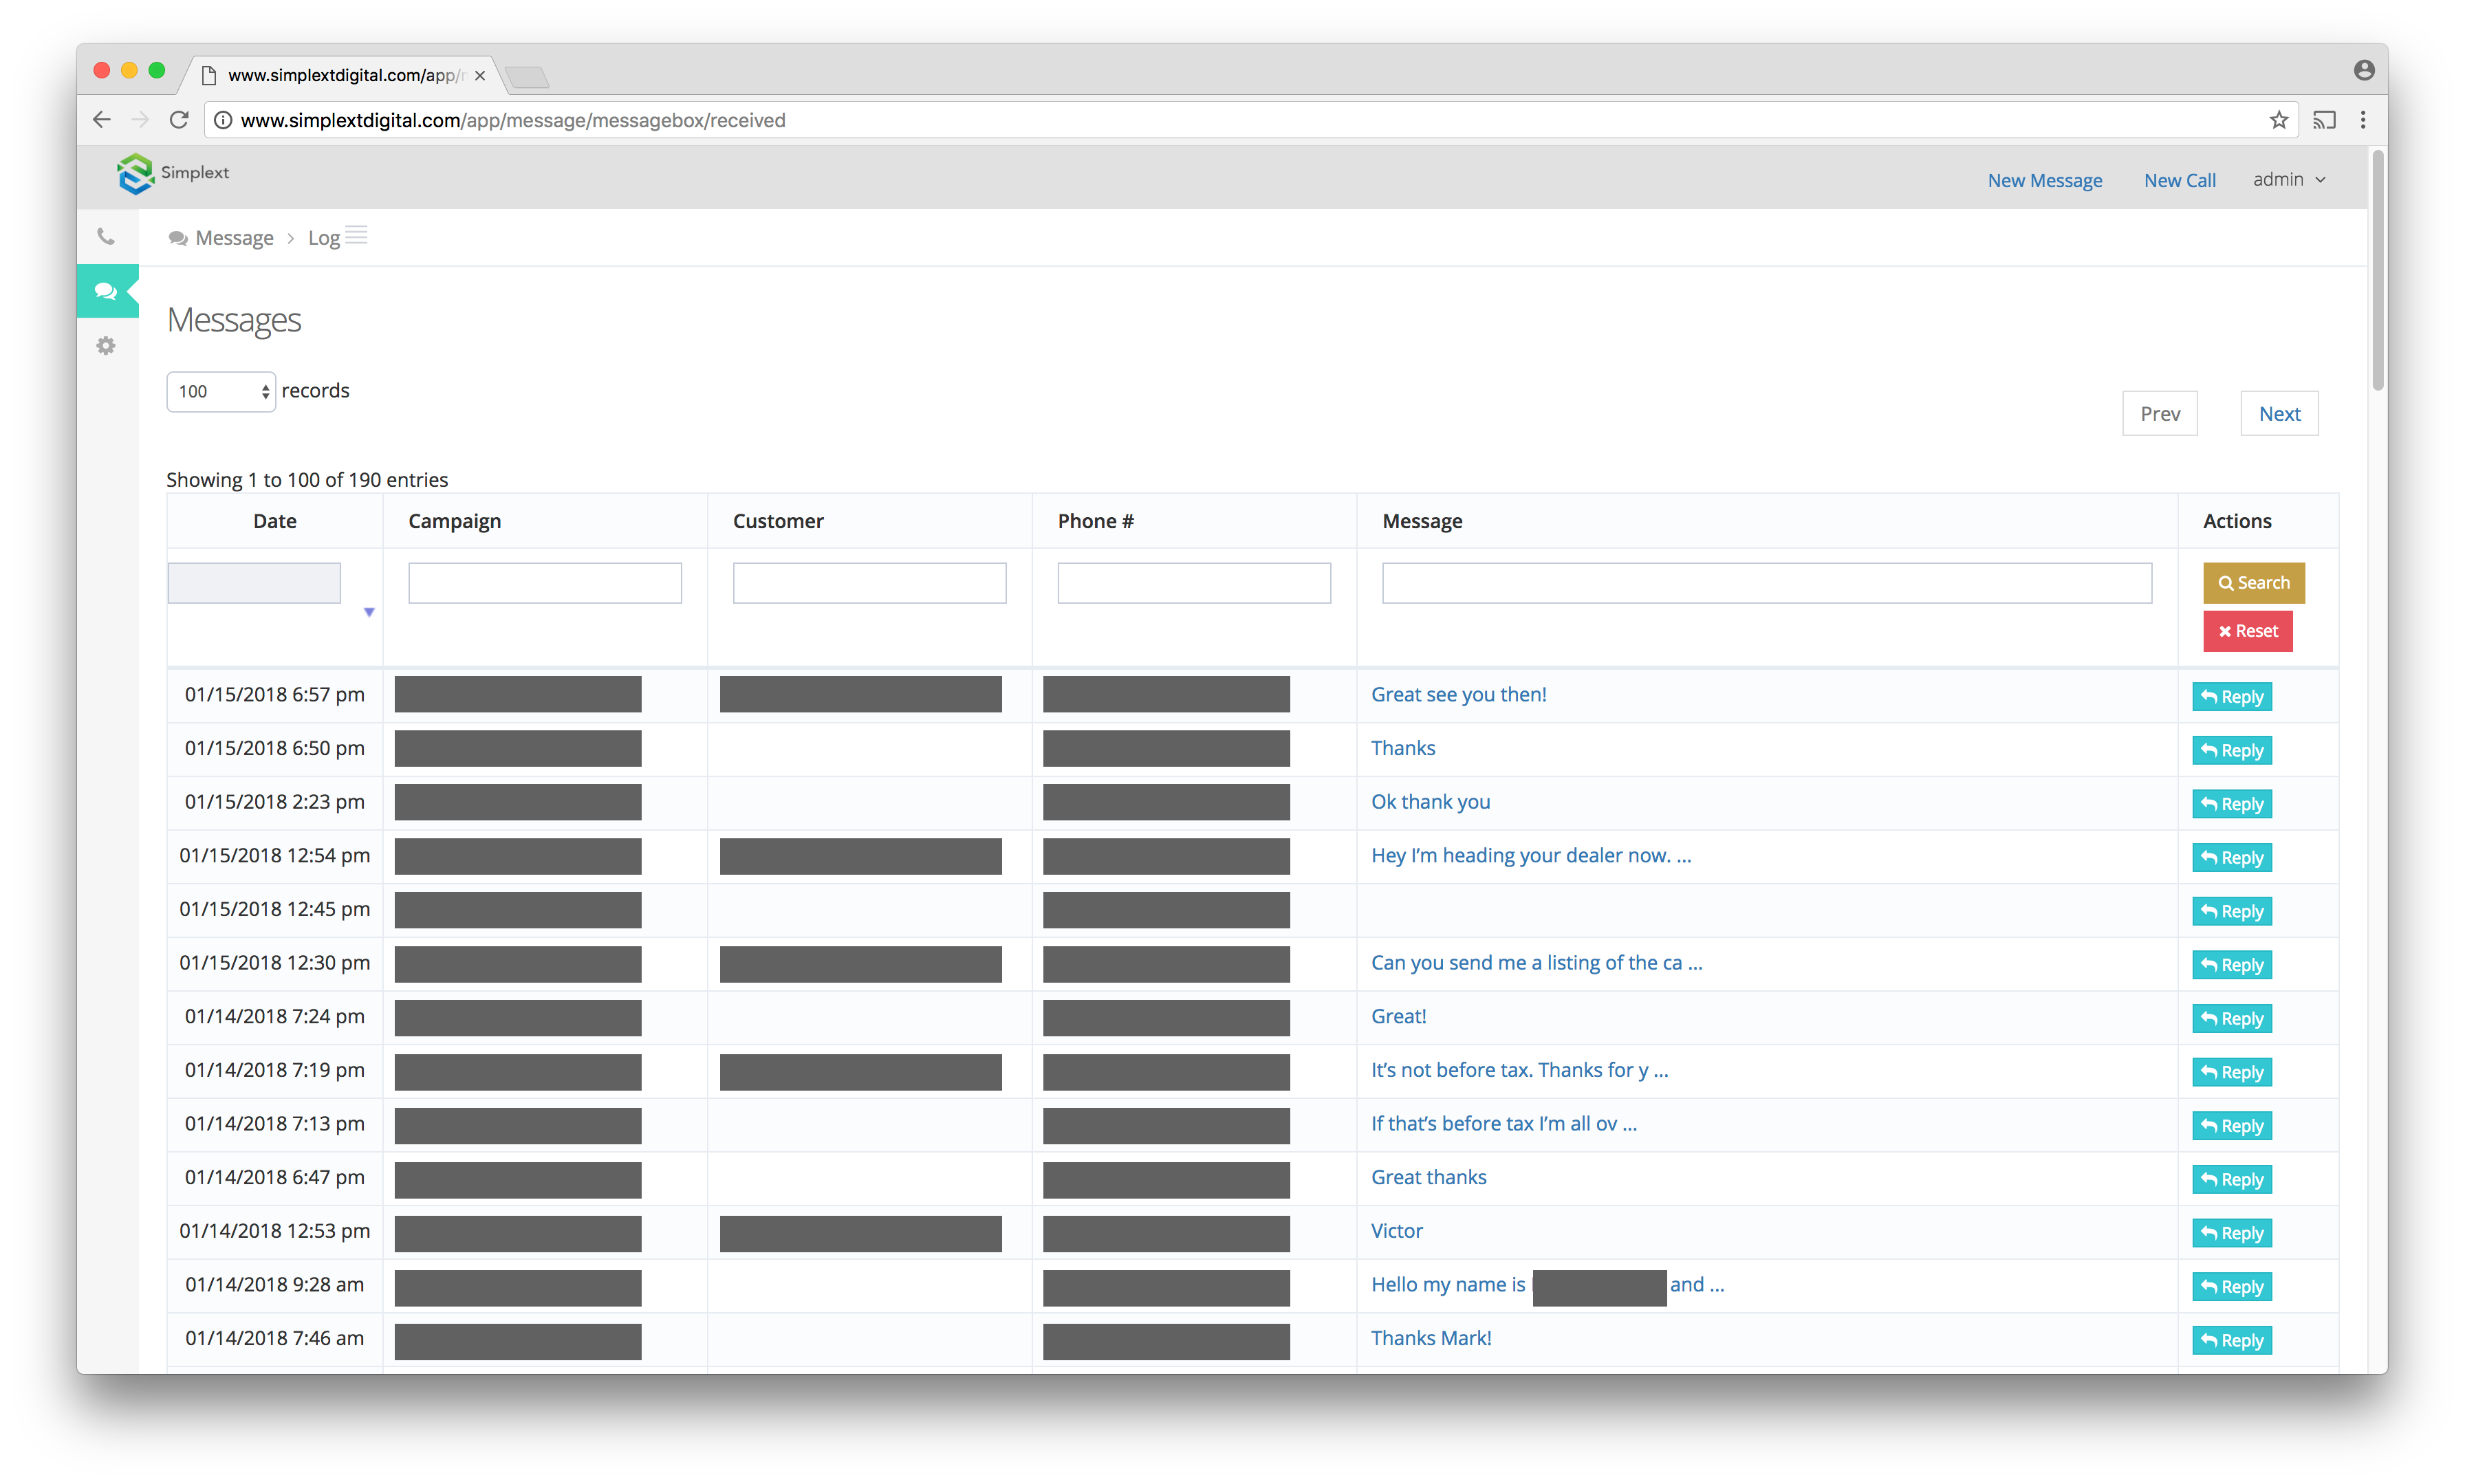Reload the page with refresh icon

pos(179,120)
